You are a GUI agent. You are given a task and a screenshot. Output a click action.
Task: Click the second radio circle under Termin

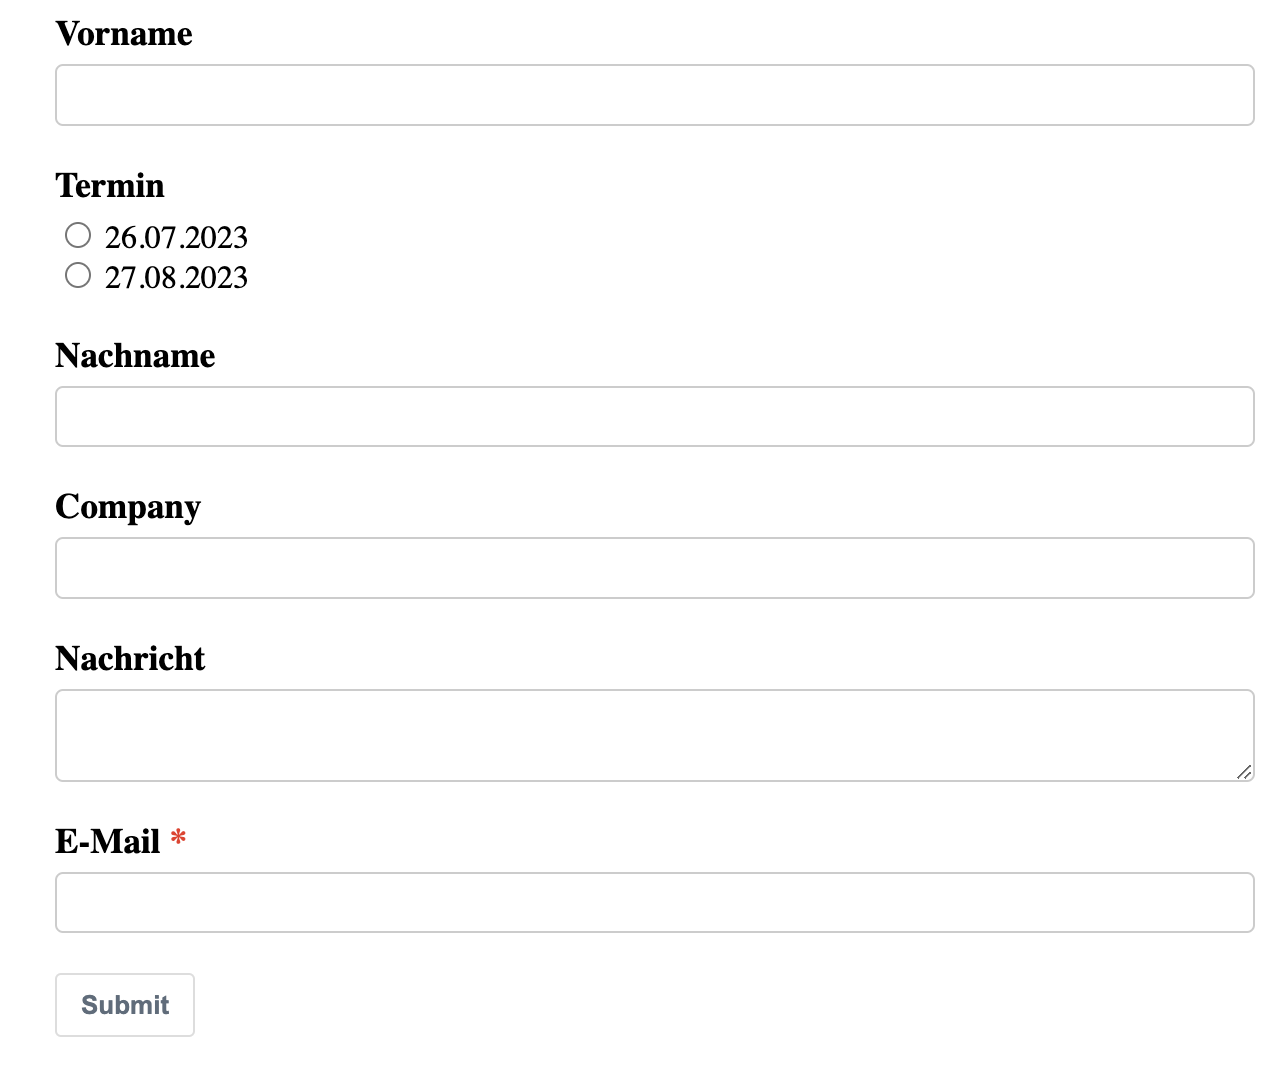(78, 273)
